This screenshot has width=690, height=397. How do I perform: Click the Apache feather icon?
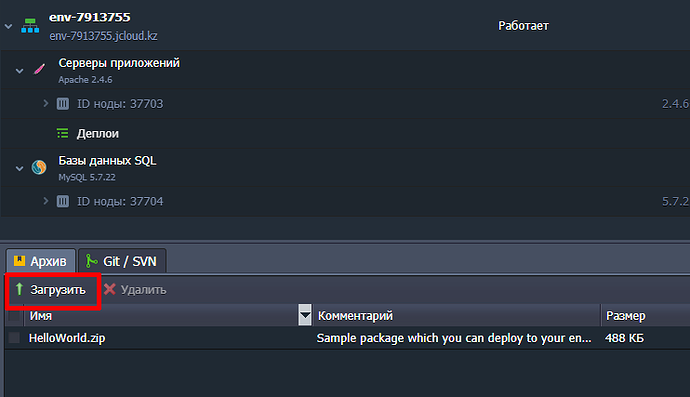pos(39,69)
